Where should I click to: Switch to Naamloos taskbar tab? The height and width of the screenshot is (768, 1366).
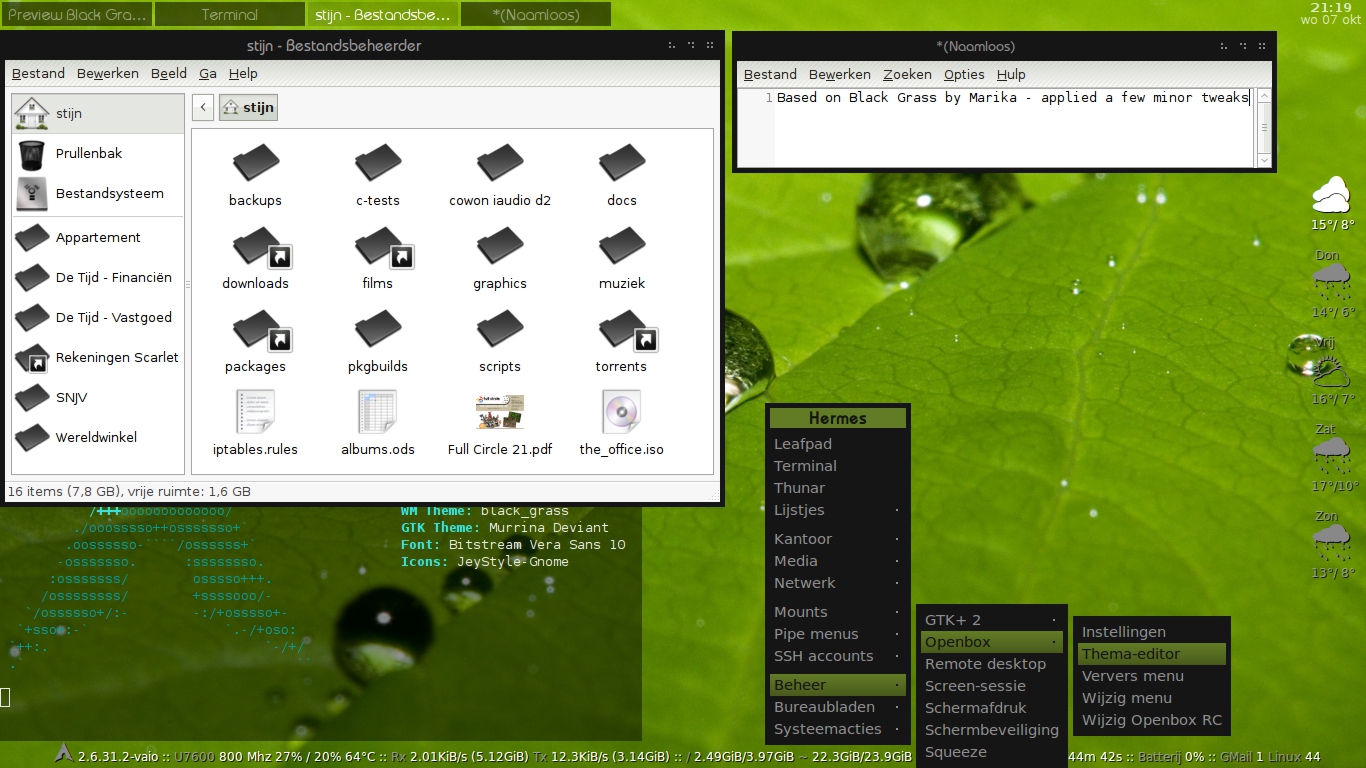536,14
